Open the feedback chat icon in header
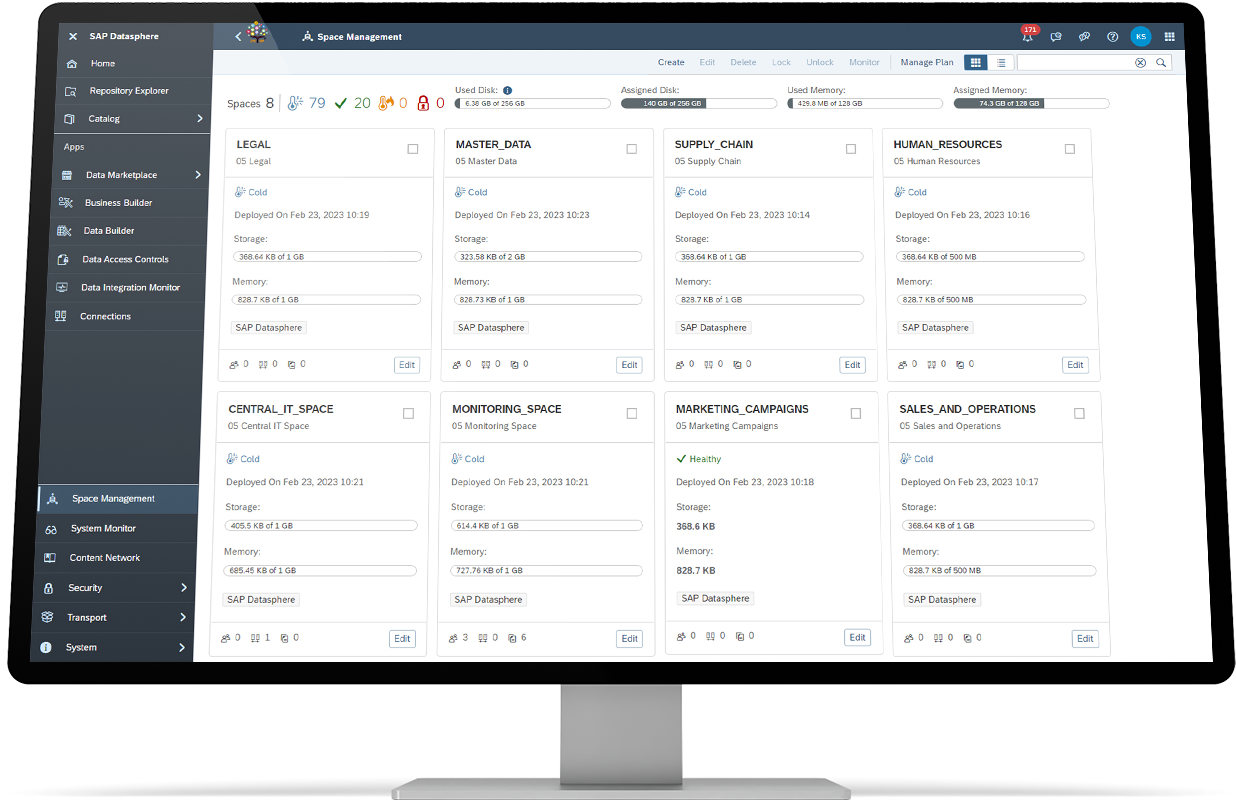1236x800 pixels. click(x=1056, y=37)
